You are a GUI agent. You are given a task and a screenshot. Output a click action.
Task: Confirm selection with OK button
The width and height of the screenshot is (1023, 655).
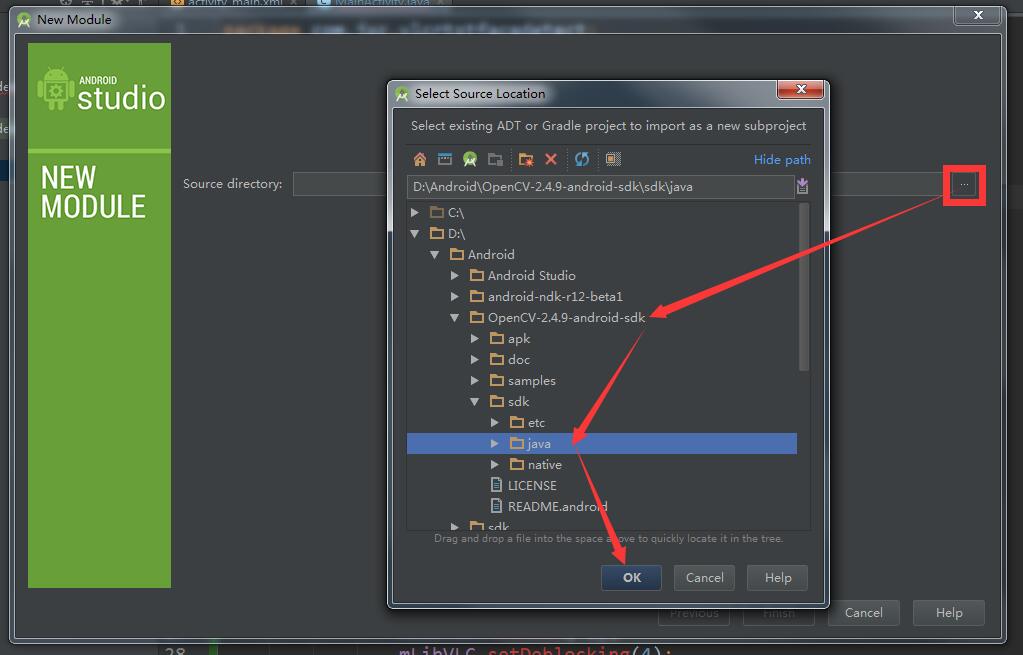[631, 577]
